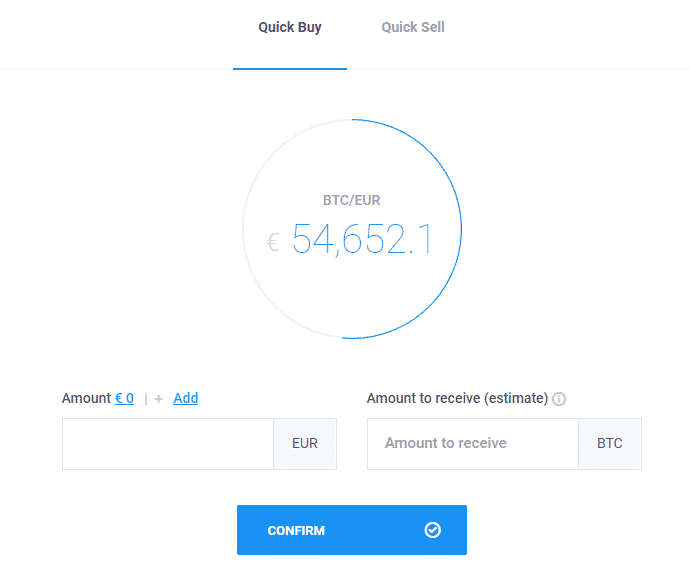Click the divider bar between € 0 and Add

coord(146,399)
